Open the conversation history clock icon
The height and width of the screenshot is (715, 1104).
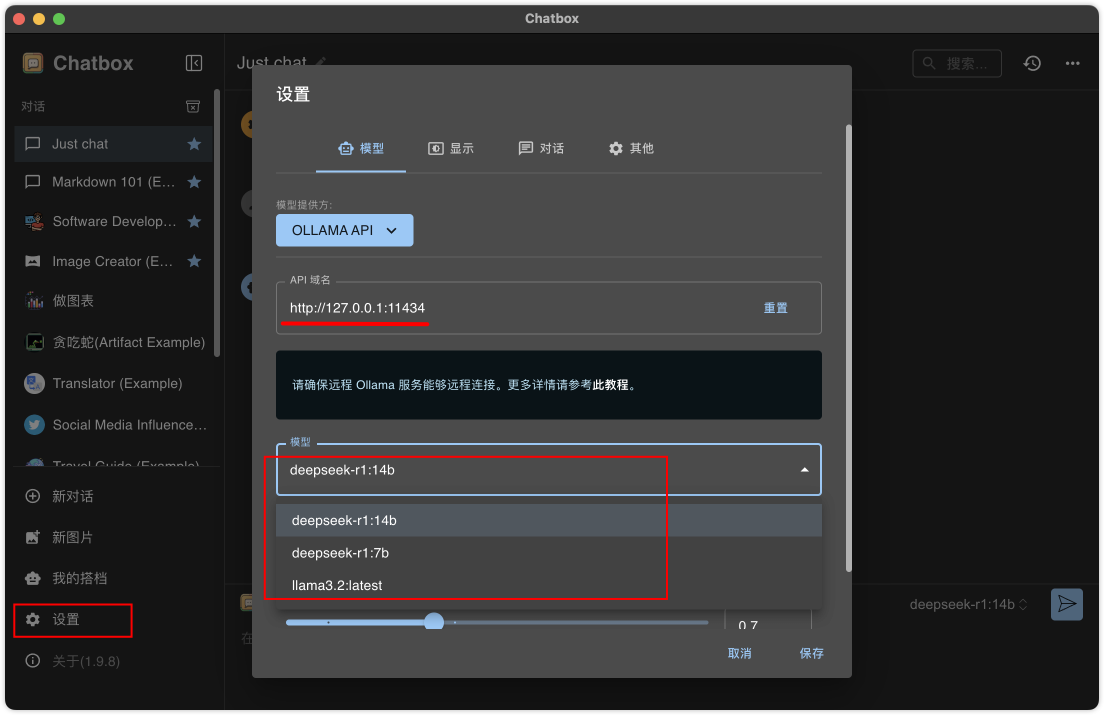click(1032, 63)
